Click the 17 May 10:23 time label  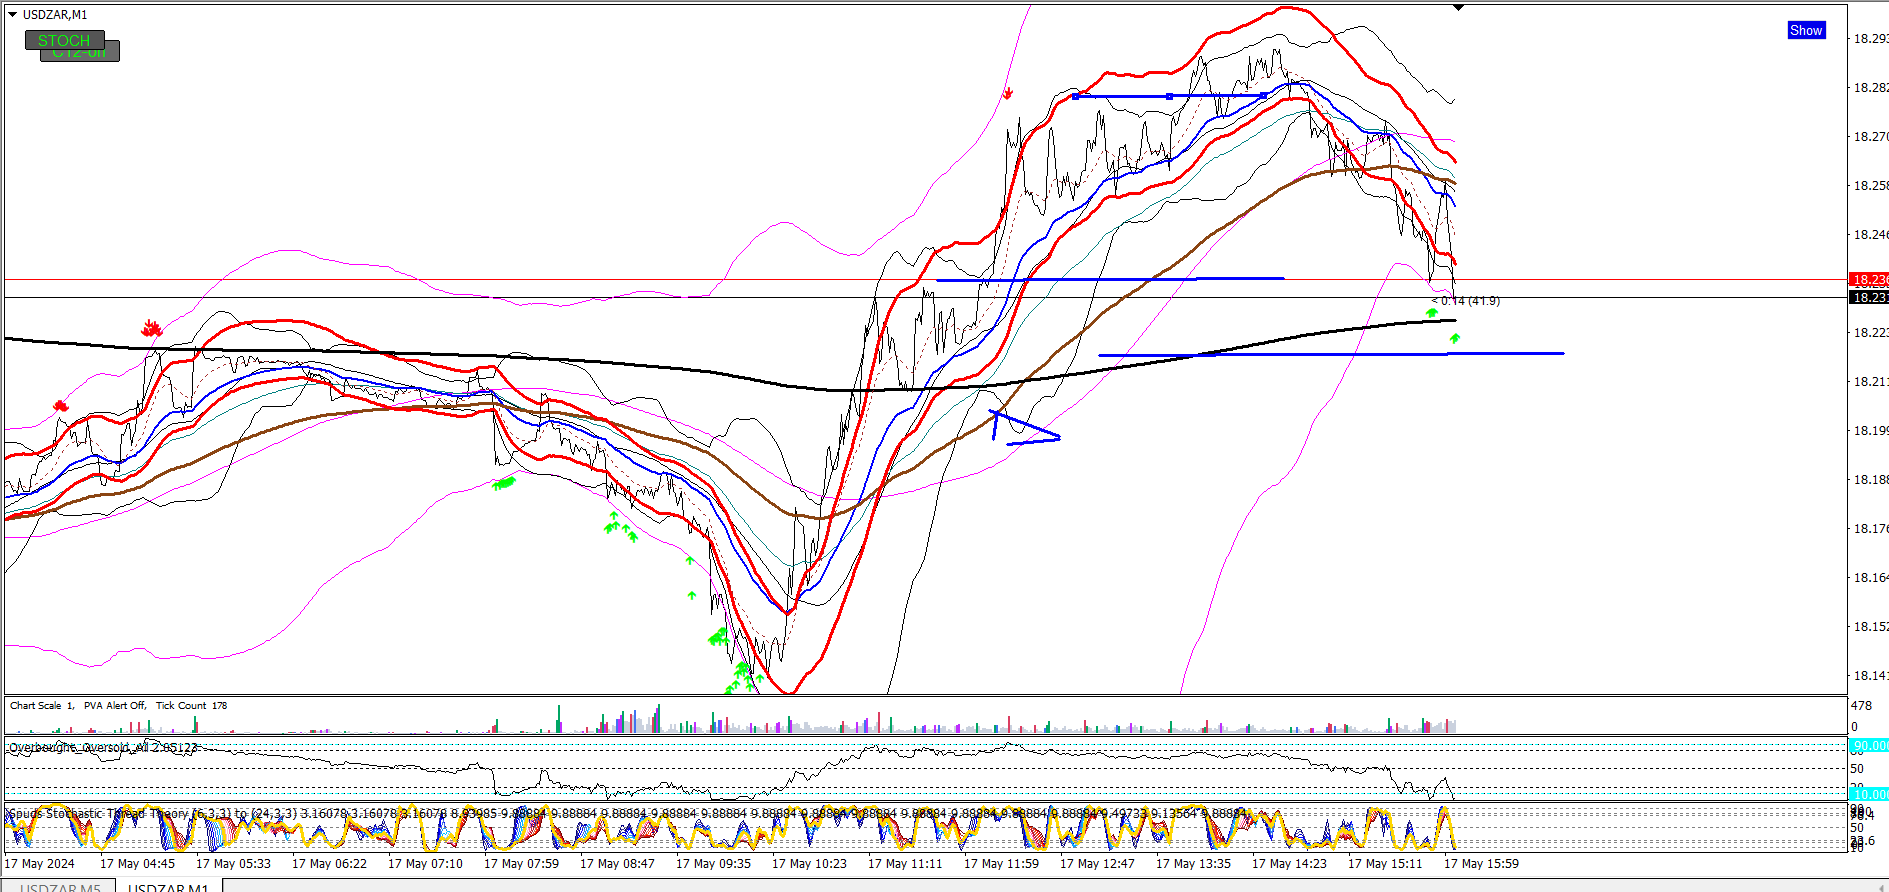809,864
